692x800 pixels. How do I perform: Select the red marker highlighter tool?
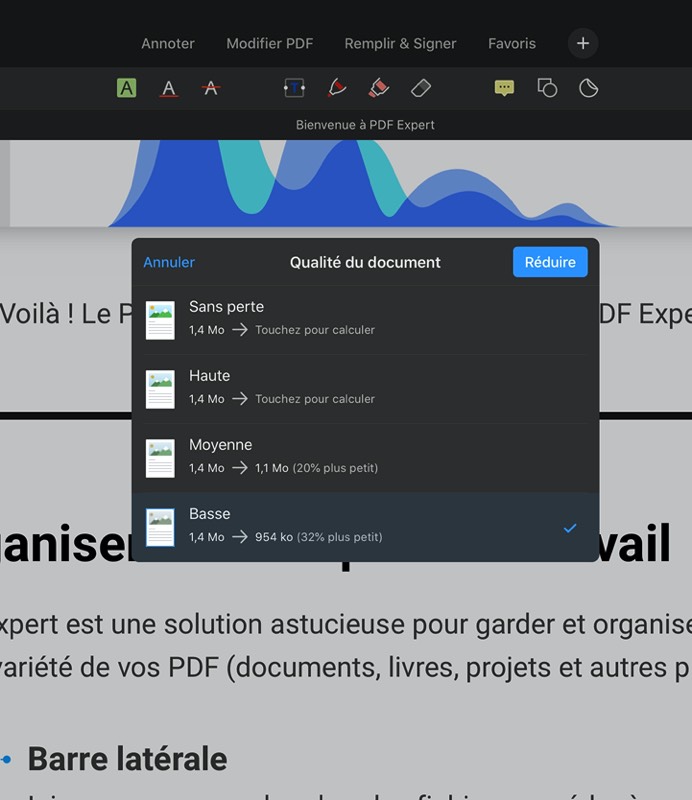coord(379,88)
